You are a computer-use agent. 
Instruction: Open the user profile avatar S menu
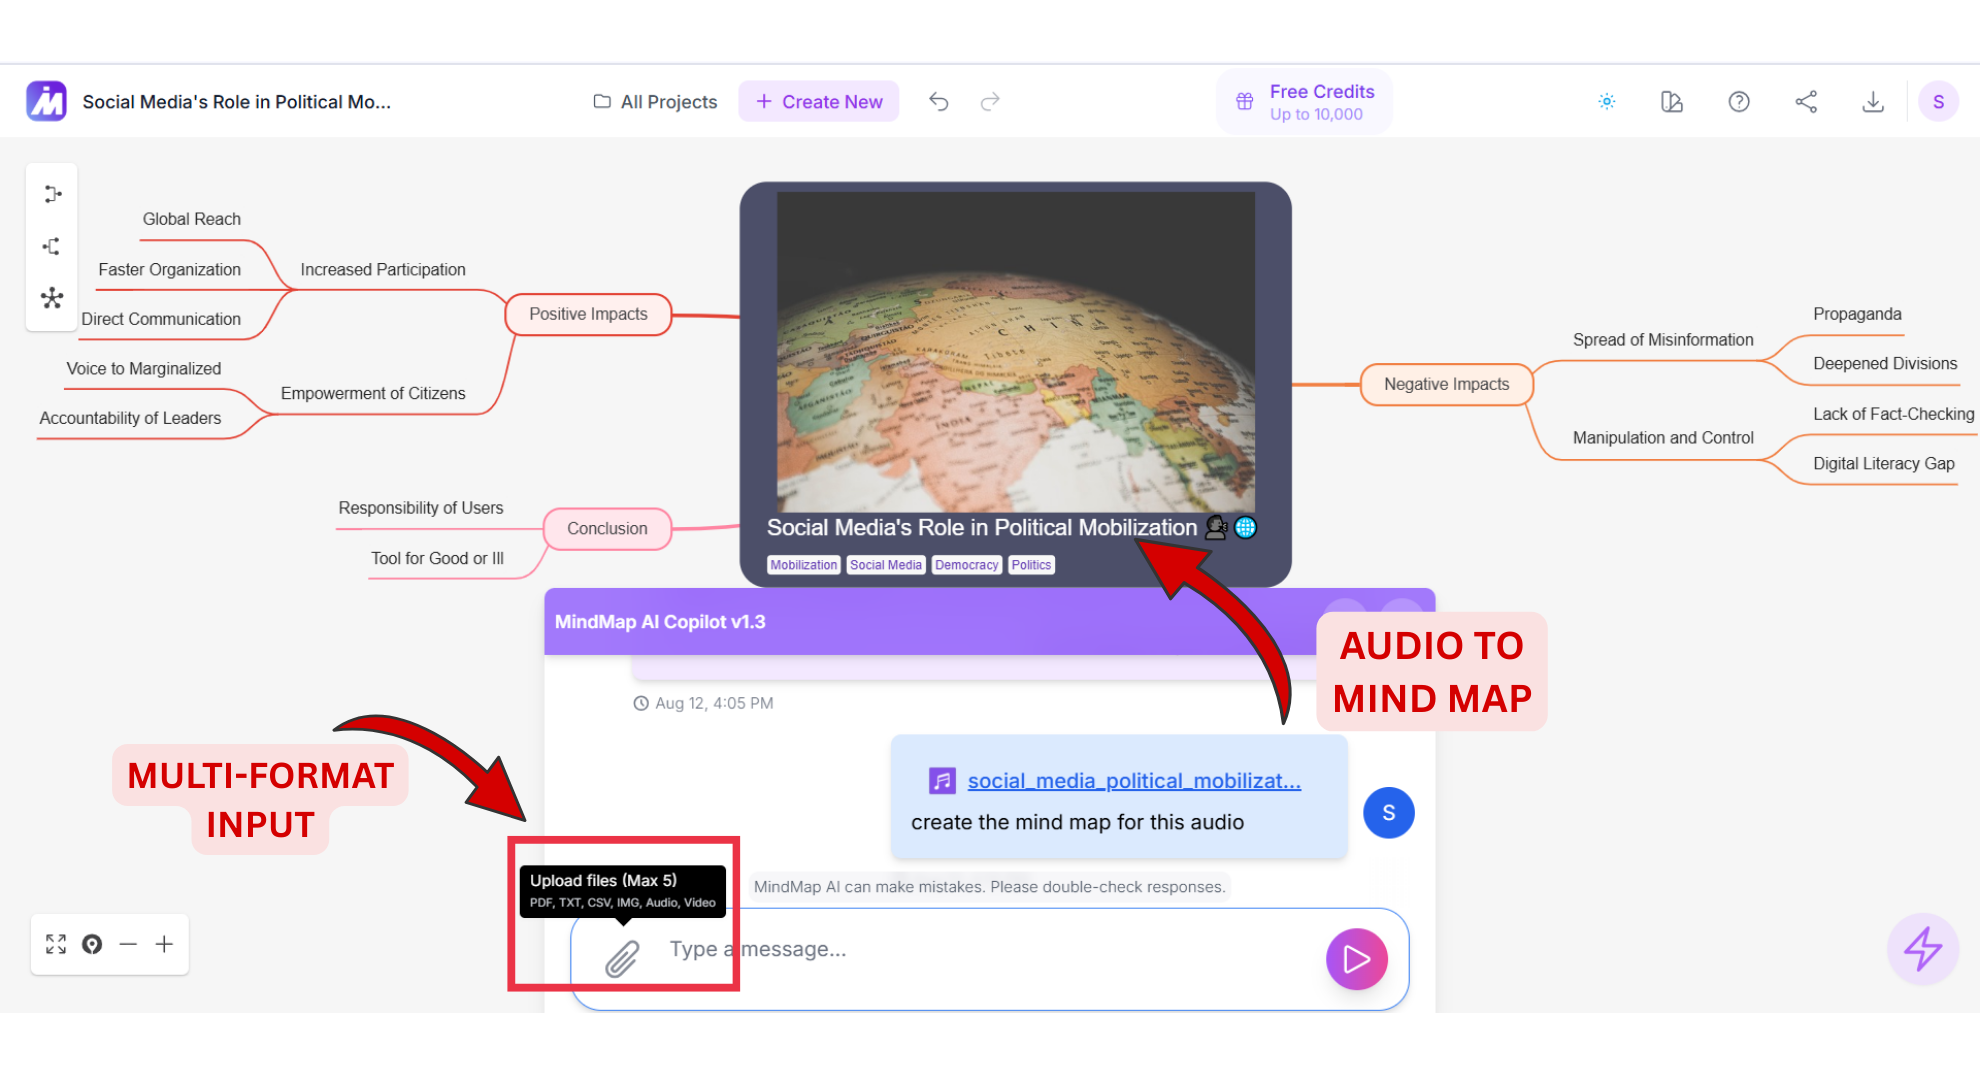pos(1937,102)
